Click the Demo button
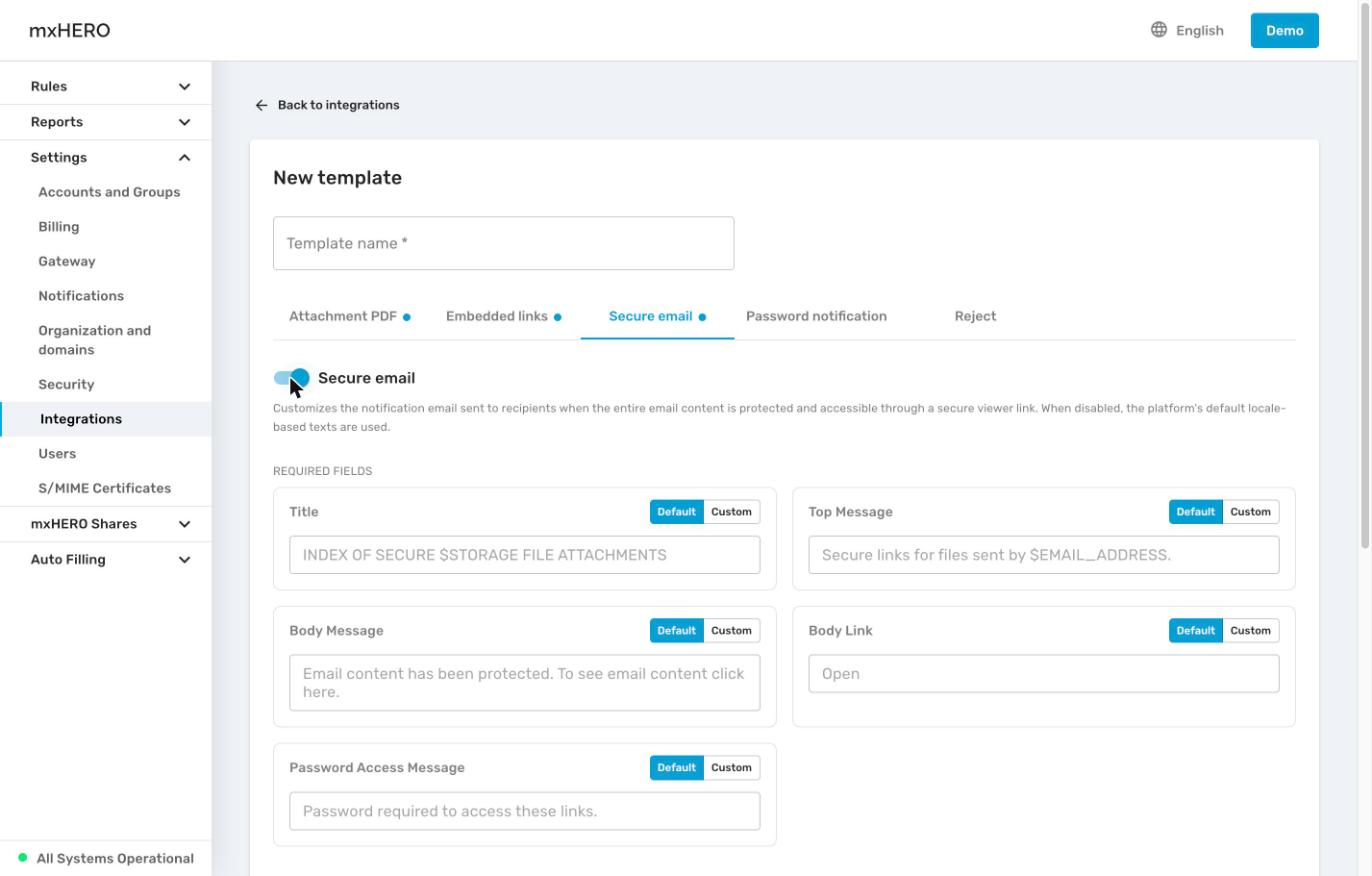Screen dimensions: 1372x876 [1285, 30]
